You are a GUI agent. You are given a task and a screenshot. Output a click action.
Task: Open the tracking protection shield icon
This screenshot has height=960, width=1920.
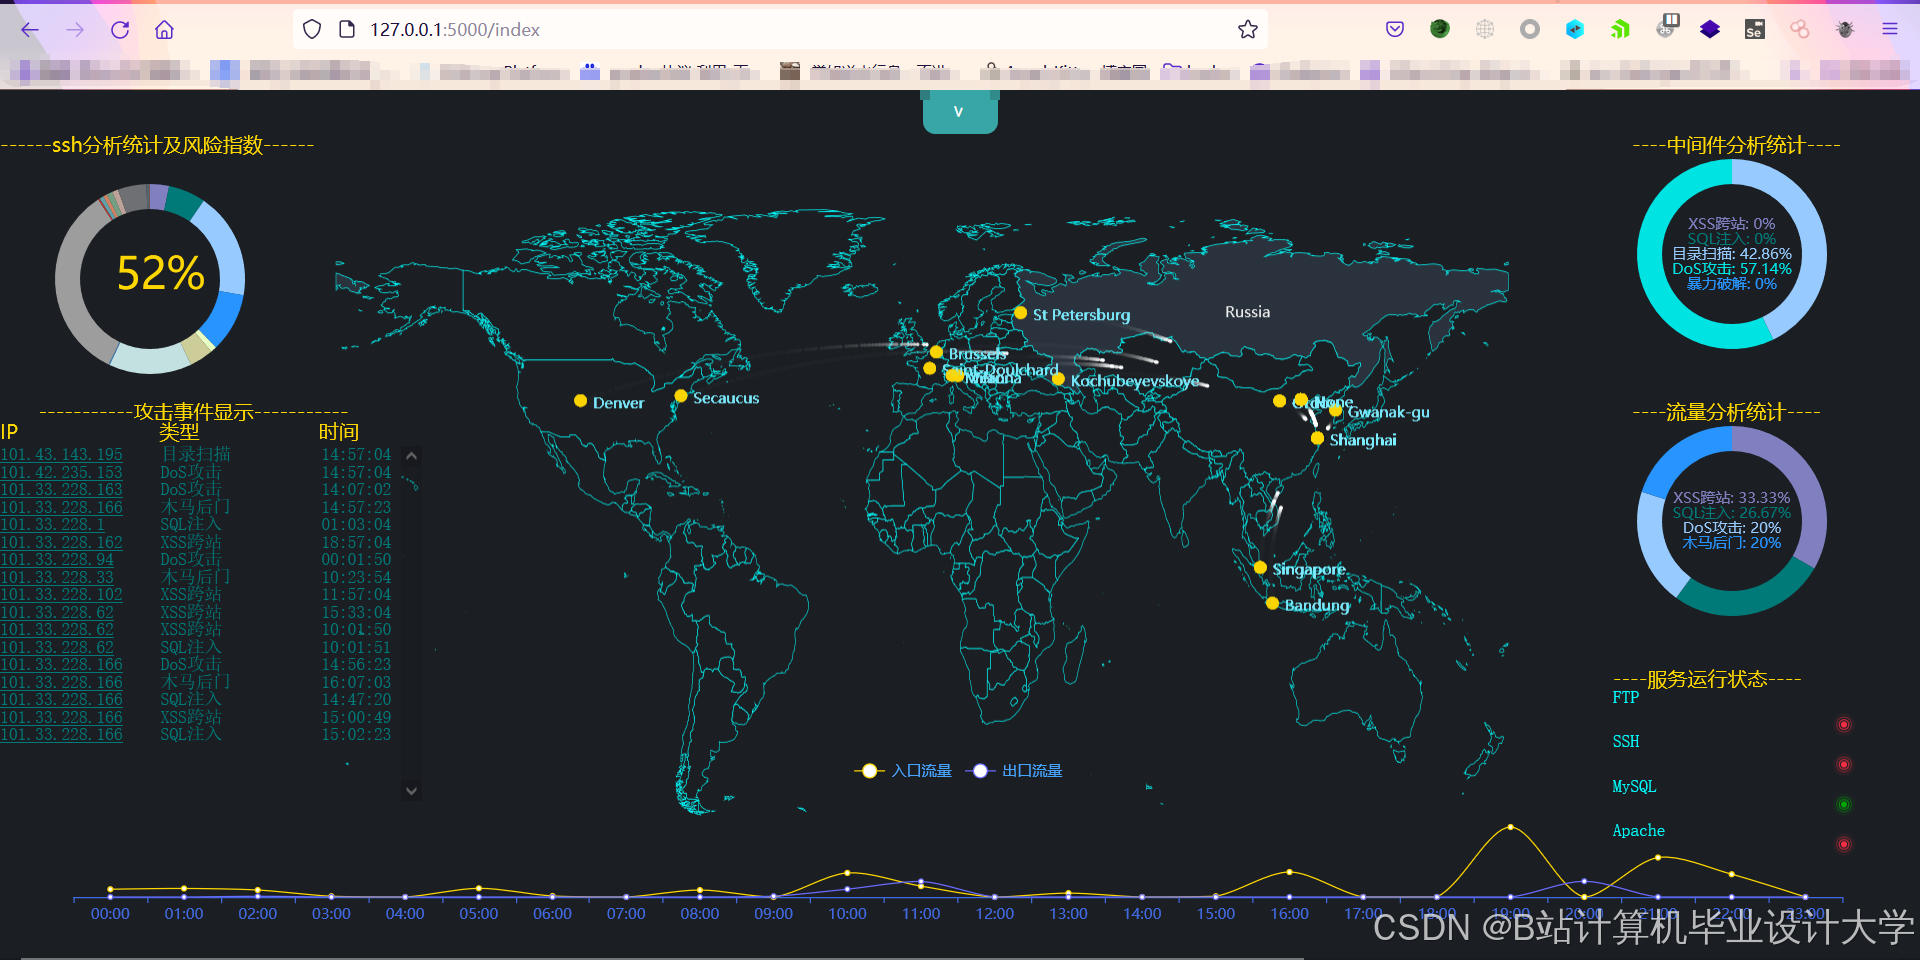tap(312, 30)
